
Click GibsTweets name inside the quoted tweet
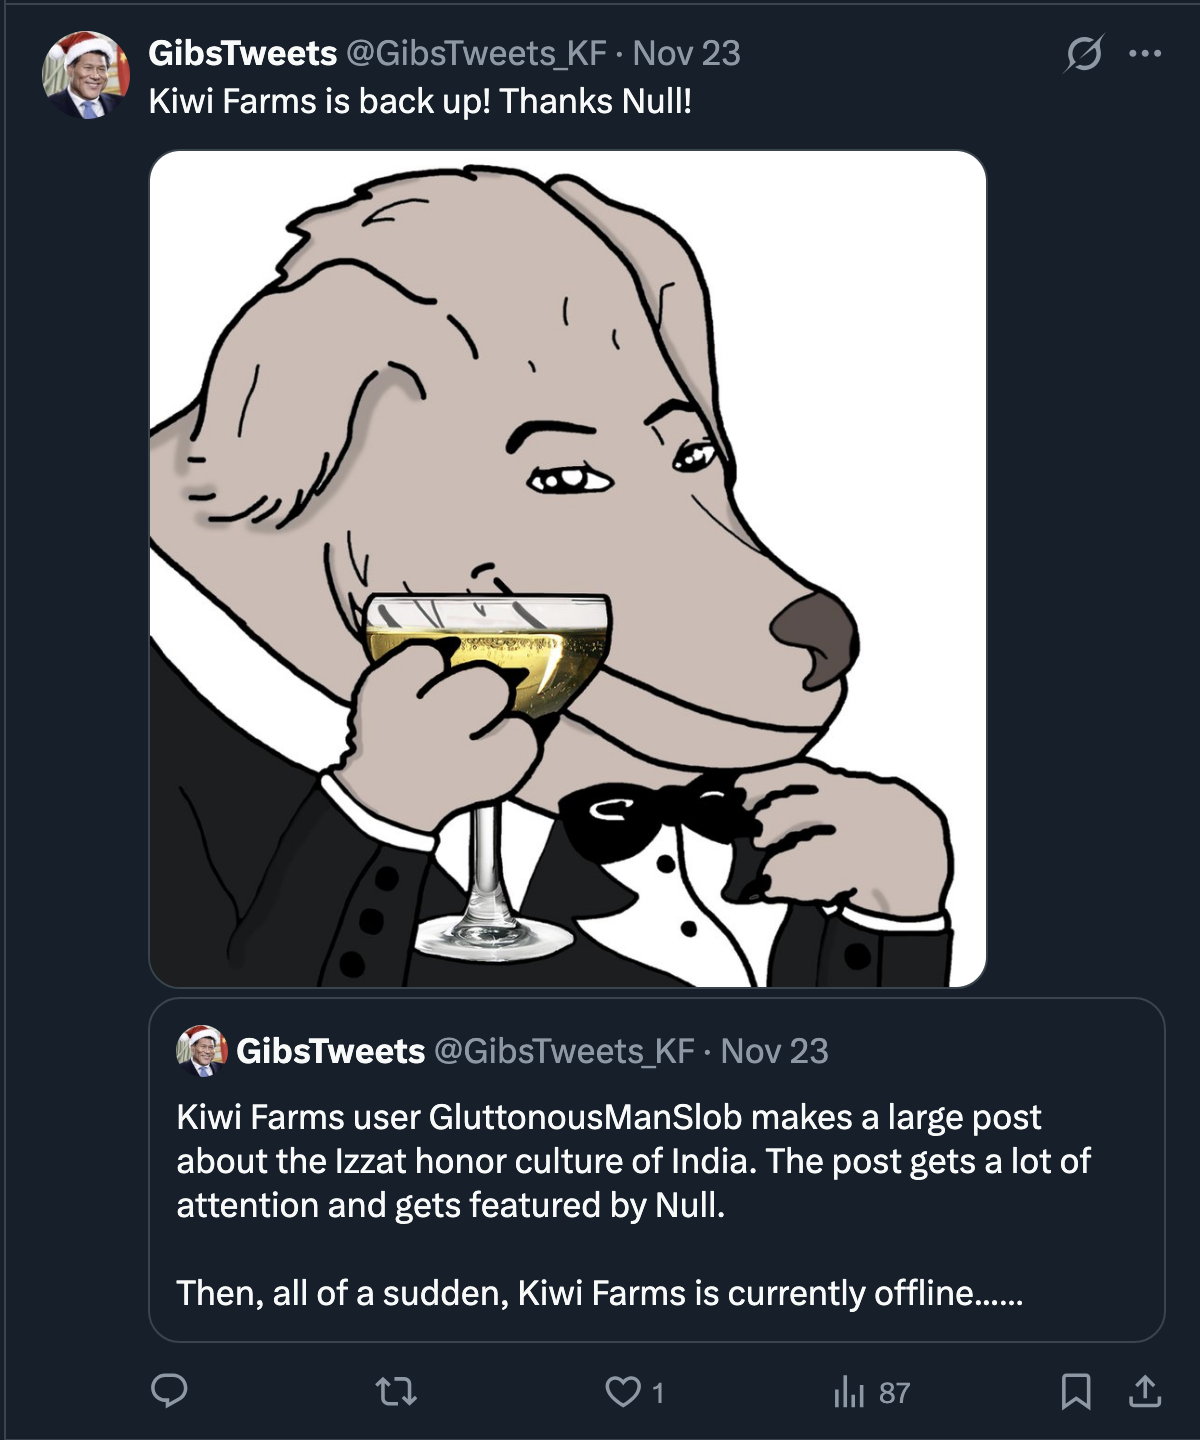(331, 1051)
